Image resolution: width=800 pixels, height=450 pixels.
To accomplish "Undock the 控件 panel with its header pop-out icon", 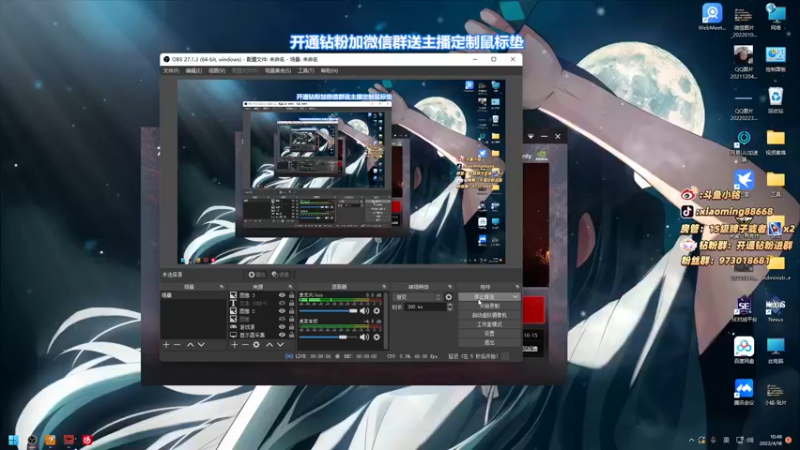I will (517, 287).
